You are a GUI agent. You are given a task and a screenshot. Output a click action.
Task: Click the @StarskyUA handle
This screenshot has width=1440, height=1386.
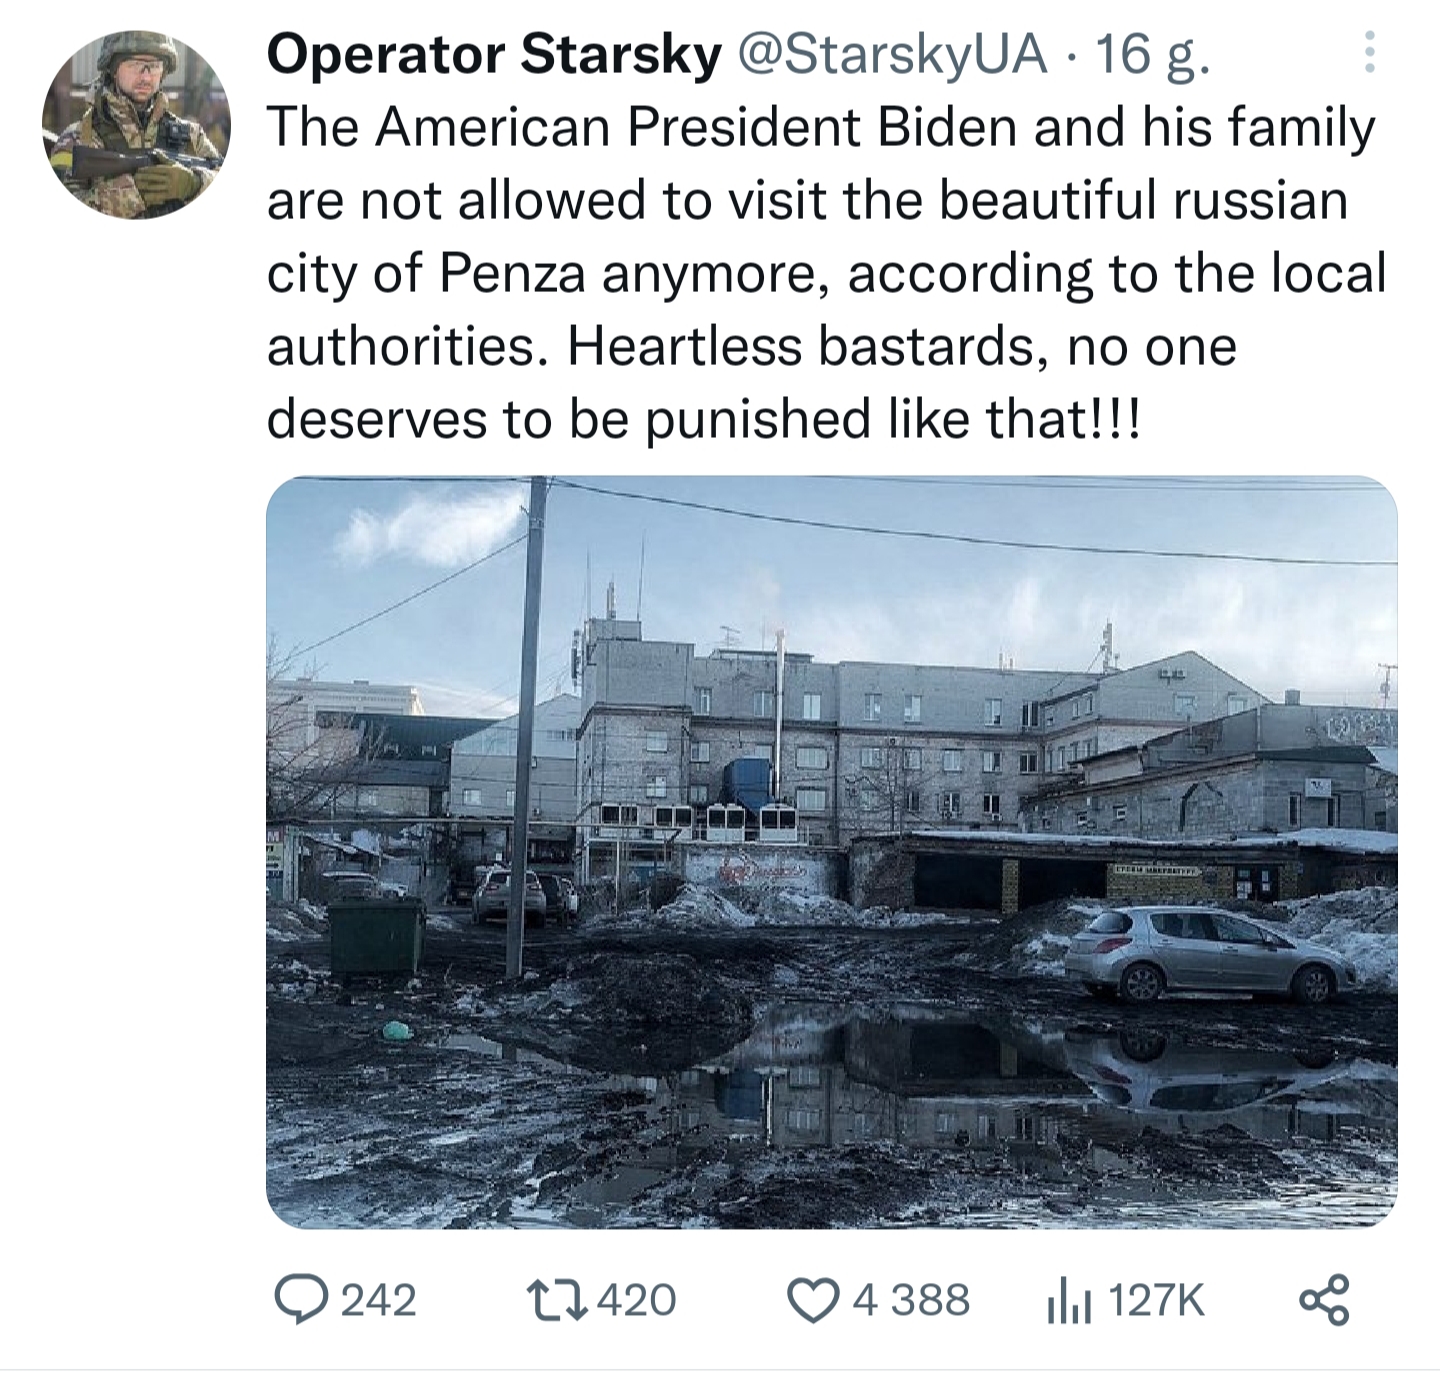click(892, 54)
